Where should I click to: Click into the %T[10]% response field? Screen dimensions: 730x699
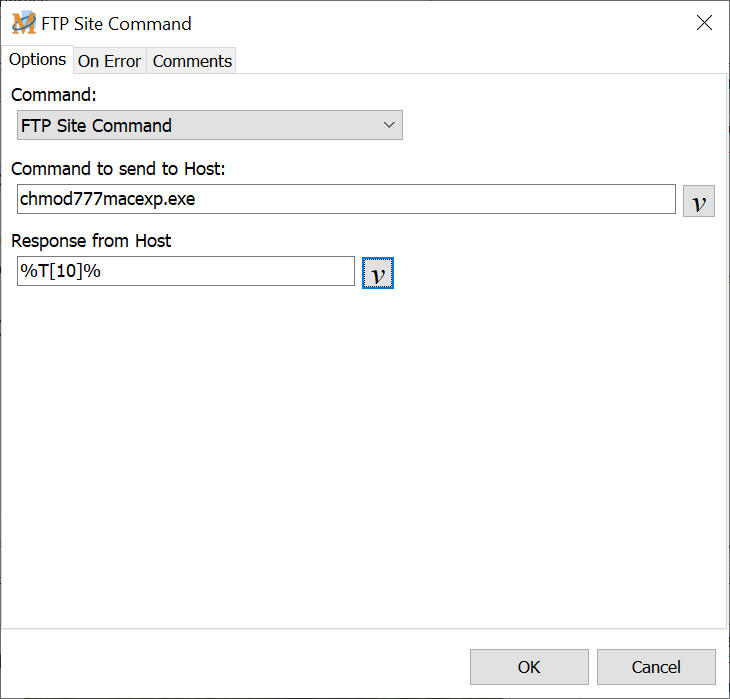click(x=186, y=271)
